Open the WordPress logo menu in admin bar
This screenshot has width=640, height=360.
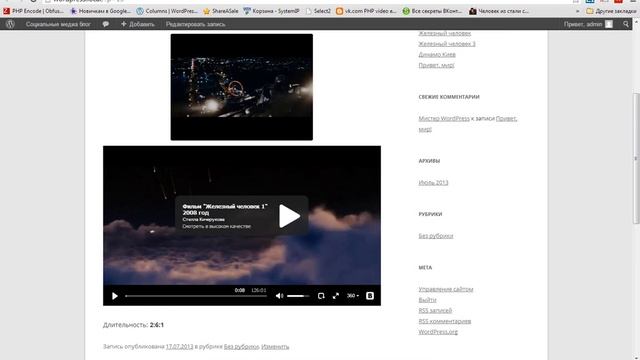(x=10, y=24)
